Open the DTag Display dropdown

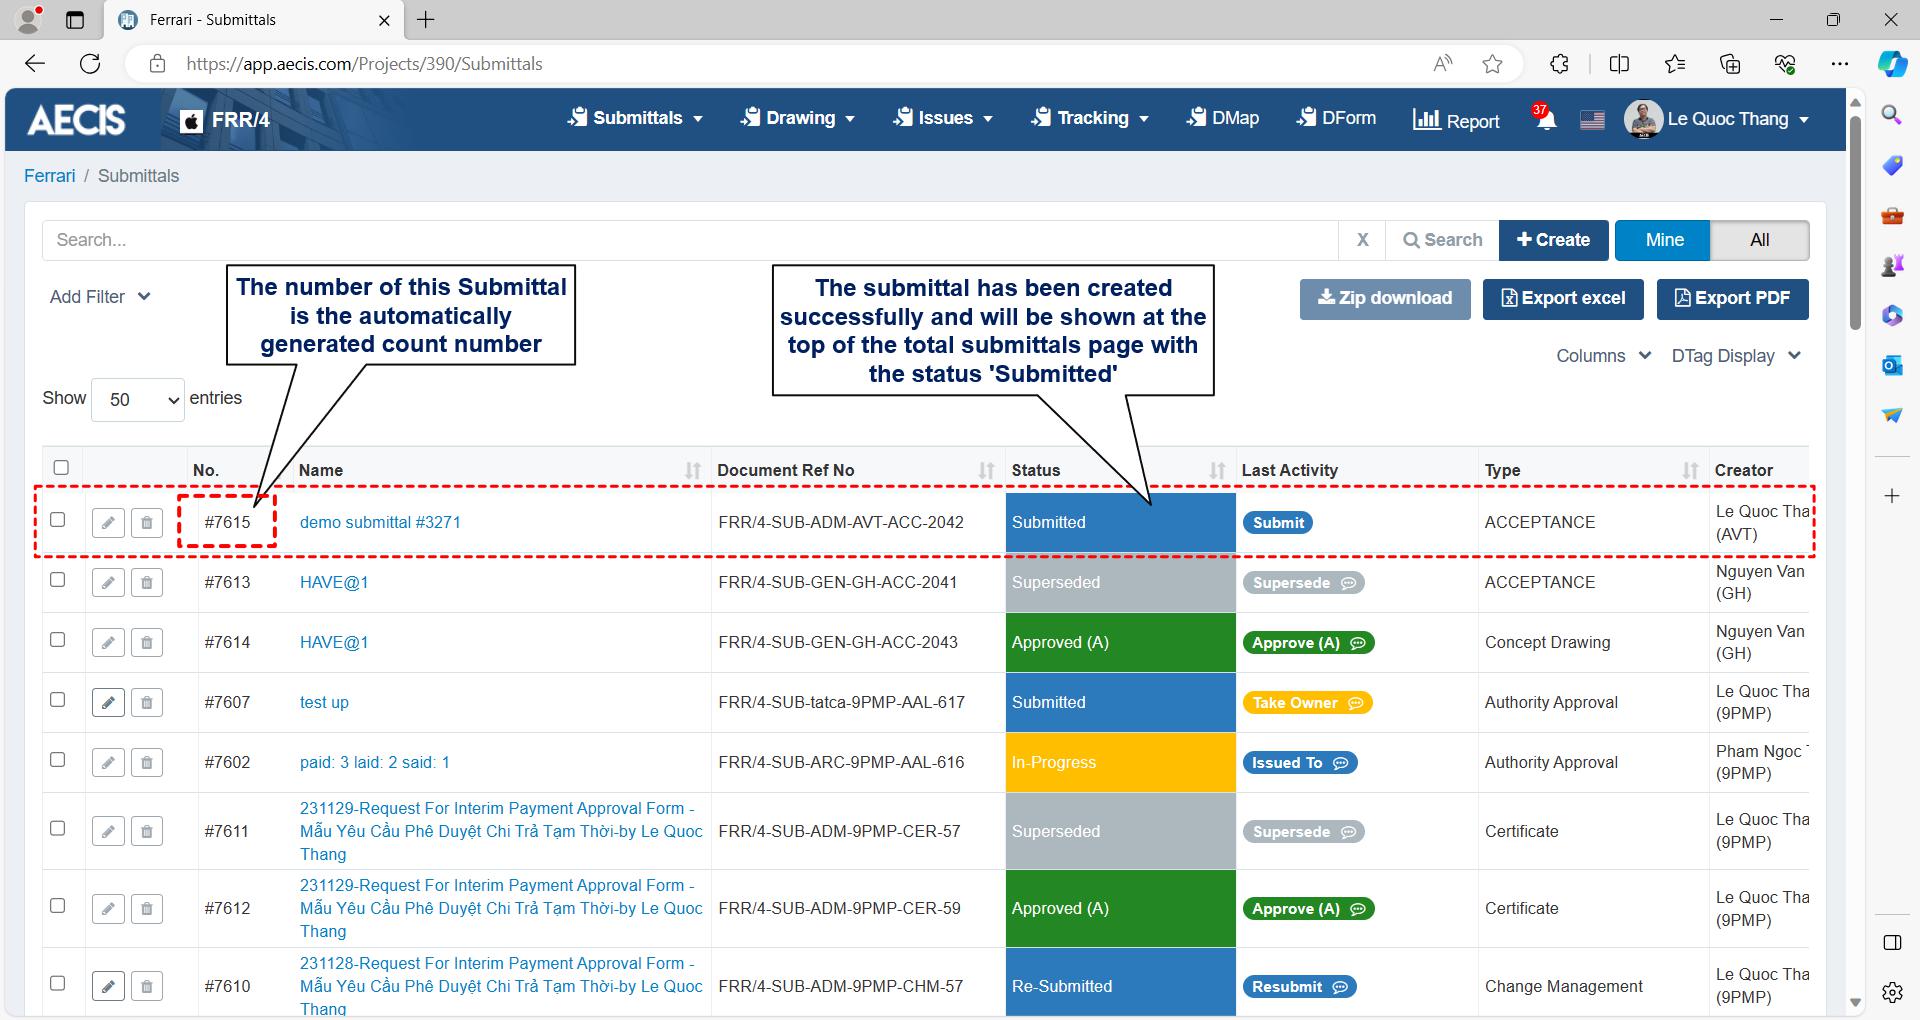(x=1736, y=356)
